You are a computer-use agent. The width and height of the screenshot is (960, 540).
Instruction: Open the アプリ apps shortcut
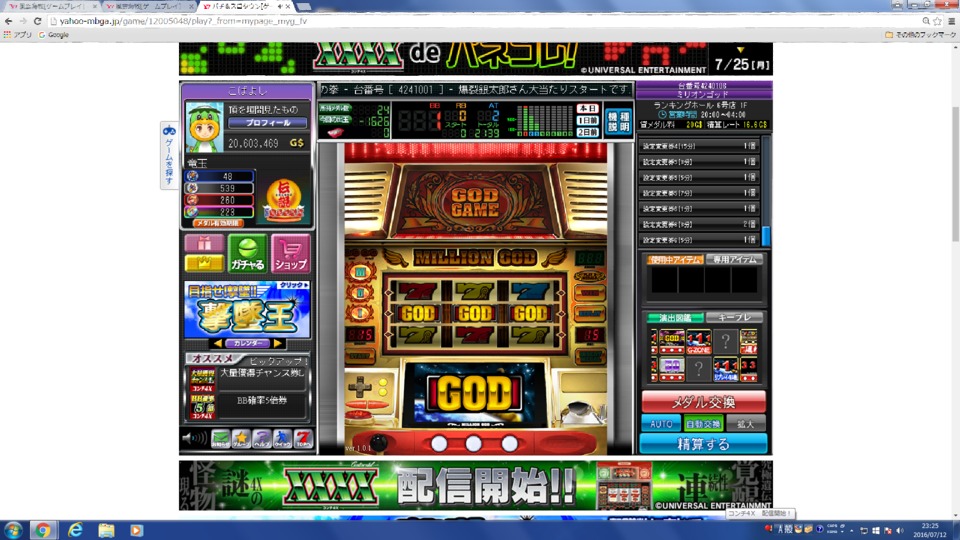18,35
